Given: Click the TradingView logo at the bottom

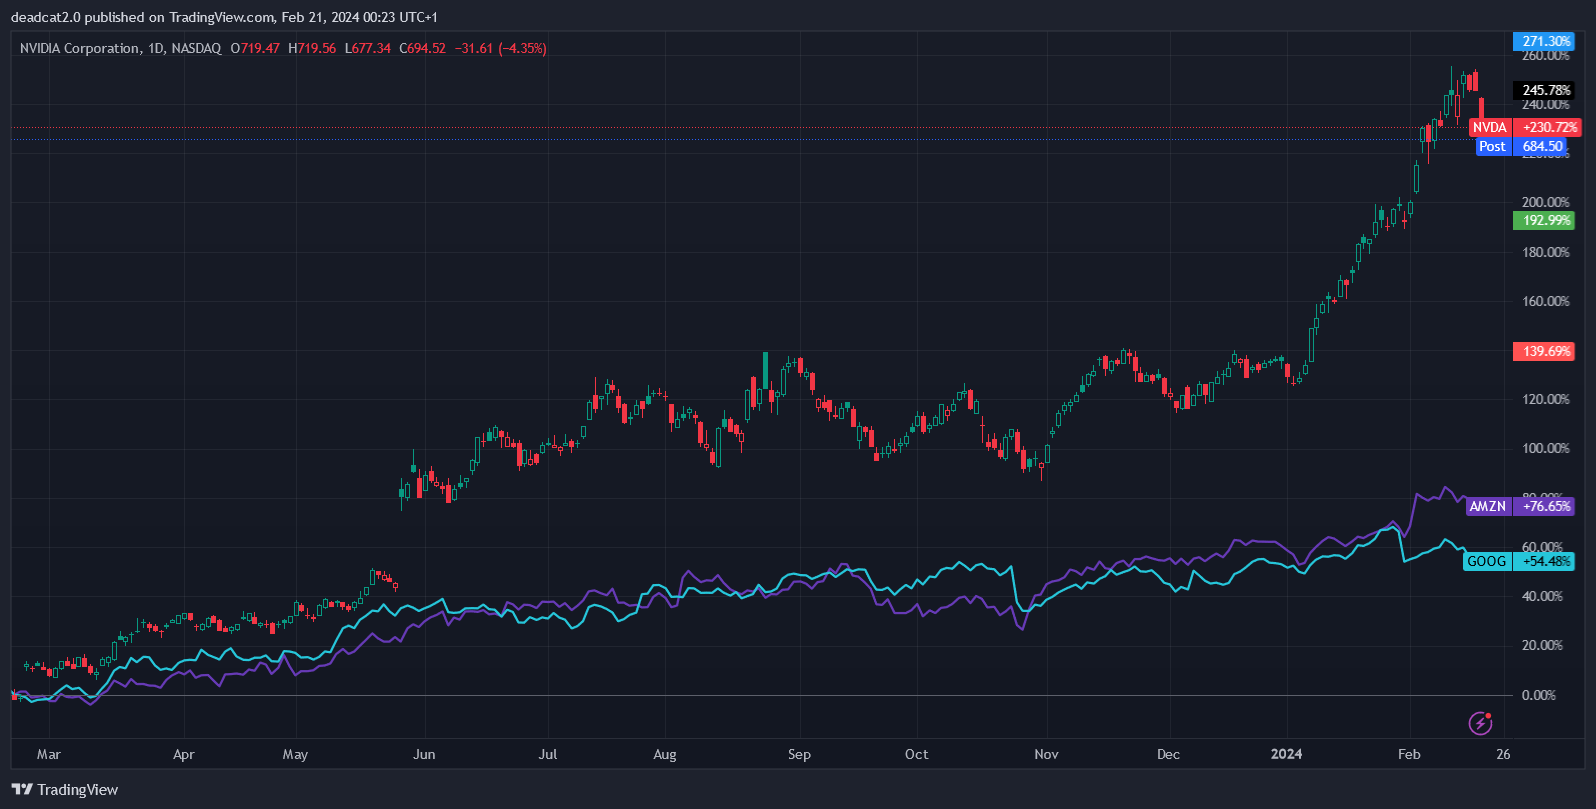Looking at the screenshot, I should (65, 790).
